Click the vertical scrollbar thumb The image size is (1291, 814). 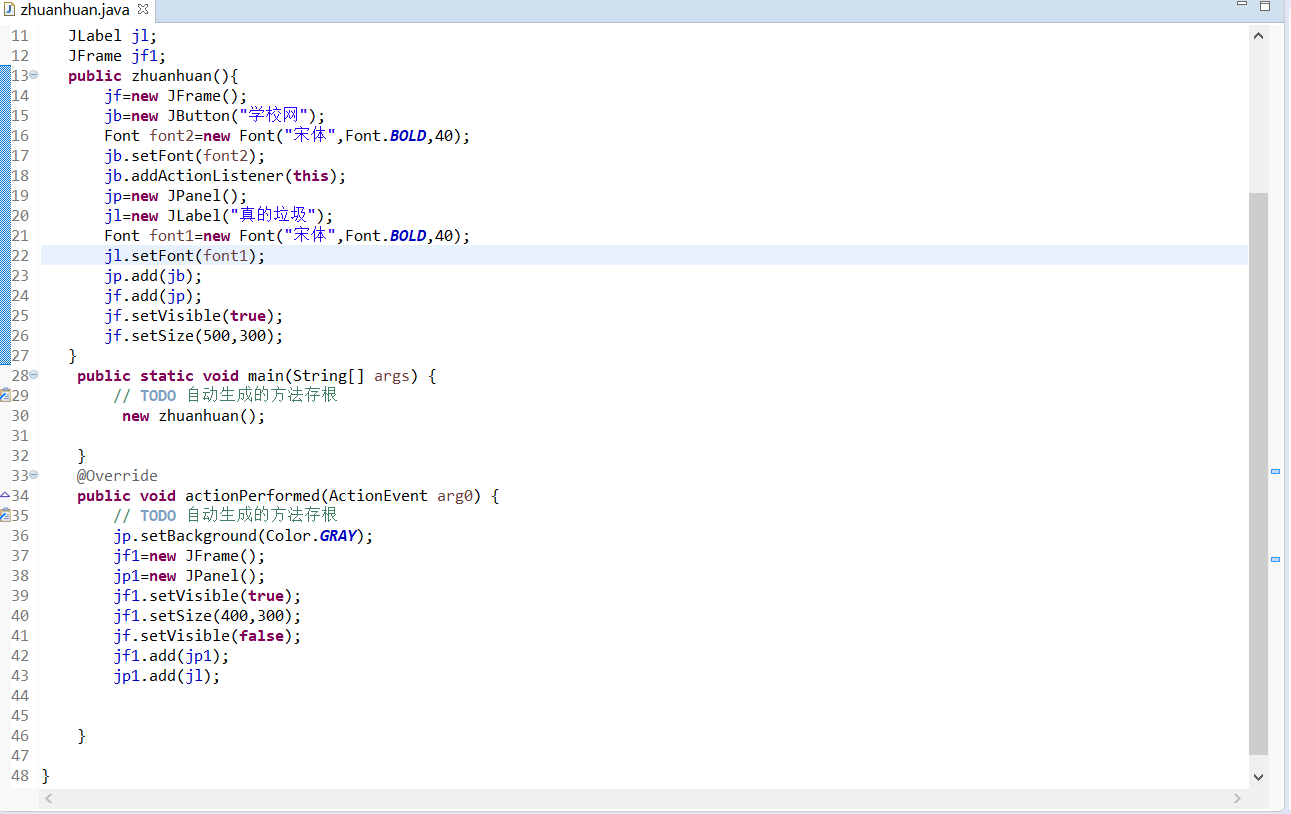tap(1258, 474)
